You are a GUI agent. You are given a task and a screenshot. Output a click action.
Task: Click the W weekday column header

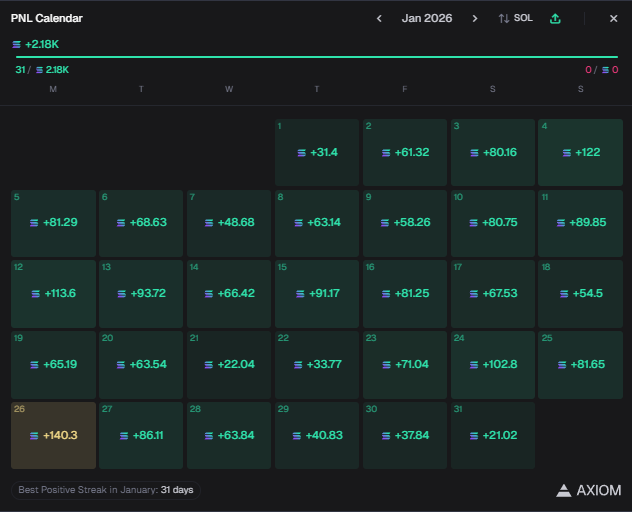229,89
